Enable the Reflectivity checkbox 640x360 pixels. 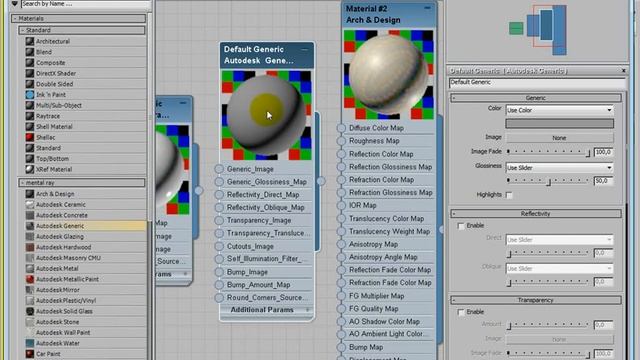coord(461,226)
